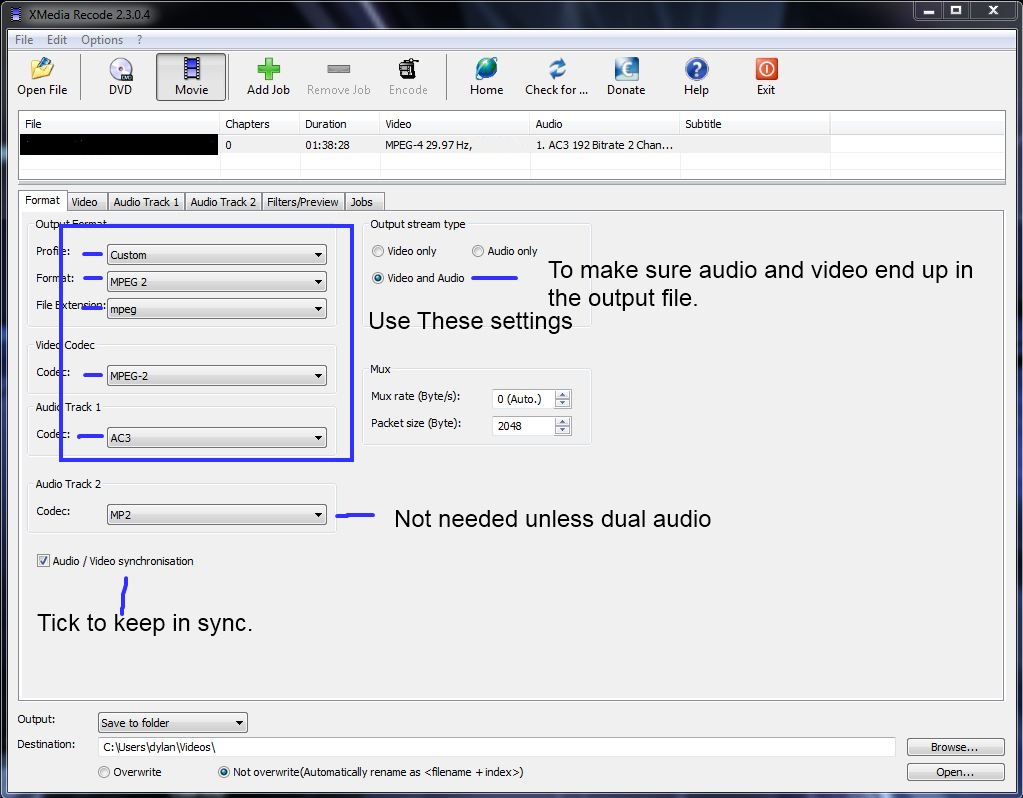Switch to the Filters/Preview tab
Image resolution: width=1023 pixels, height=798 pixels.
pos(303,202)
